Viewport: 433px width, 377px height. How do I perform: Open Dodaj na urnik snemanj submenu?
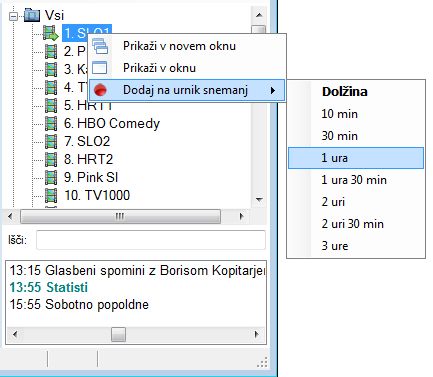(x=187, y=90)
